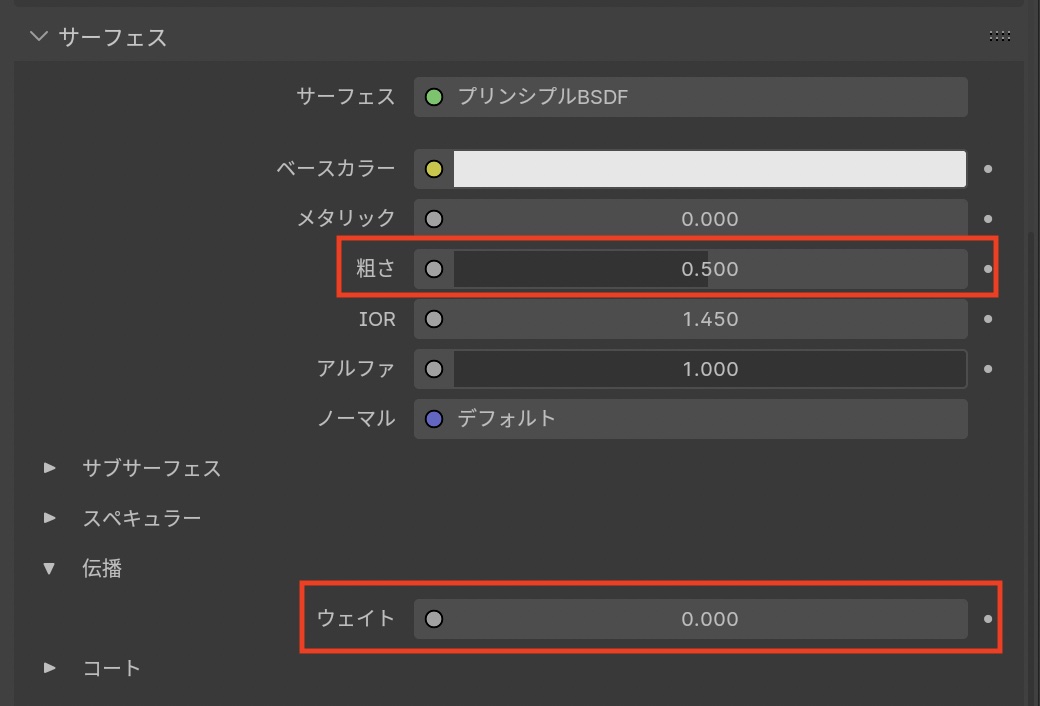Click the blue socket icon for ノーマル
The height and width of the screenshot is (706, 1040).
pos(434,419)
